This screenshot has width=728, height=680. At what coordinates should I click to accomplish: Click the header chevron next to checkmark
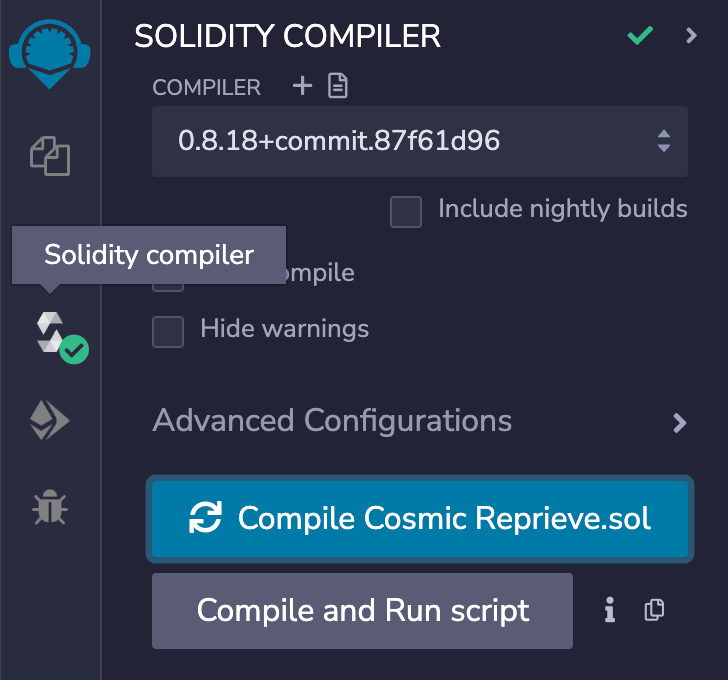pos(691,36)
